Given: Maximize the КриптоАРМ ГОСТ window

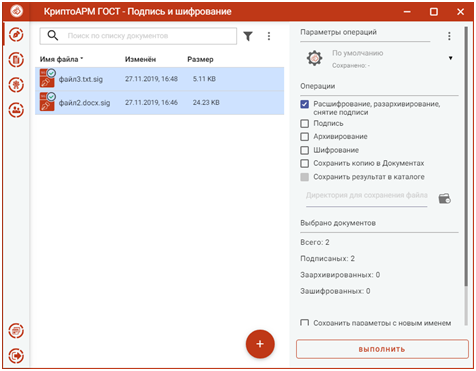Looking at the screenshot, I should (x=434, y=12).
